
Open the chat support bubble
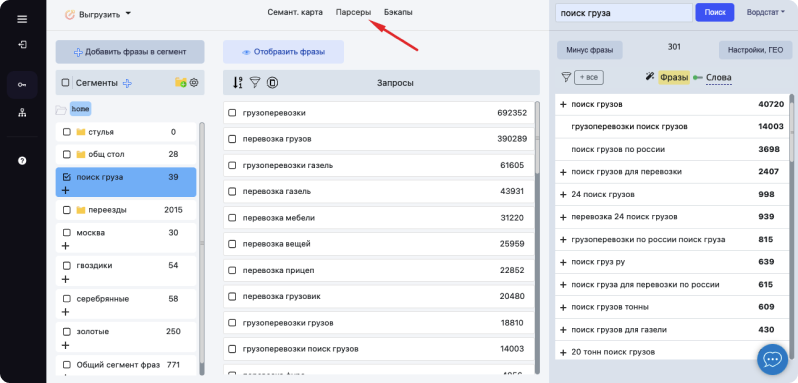773,359
